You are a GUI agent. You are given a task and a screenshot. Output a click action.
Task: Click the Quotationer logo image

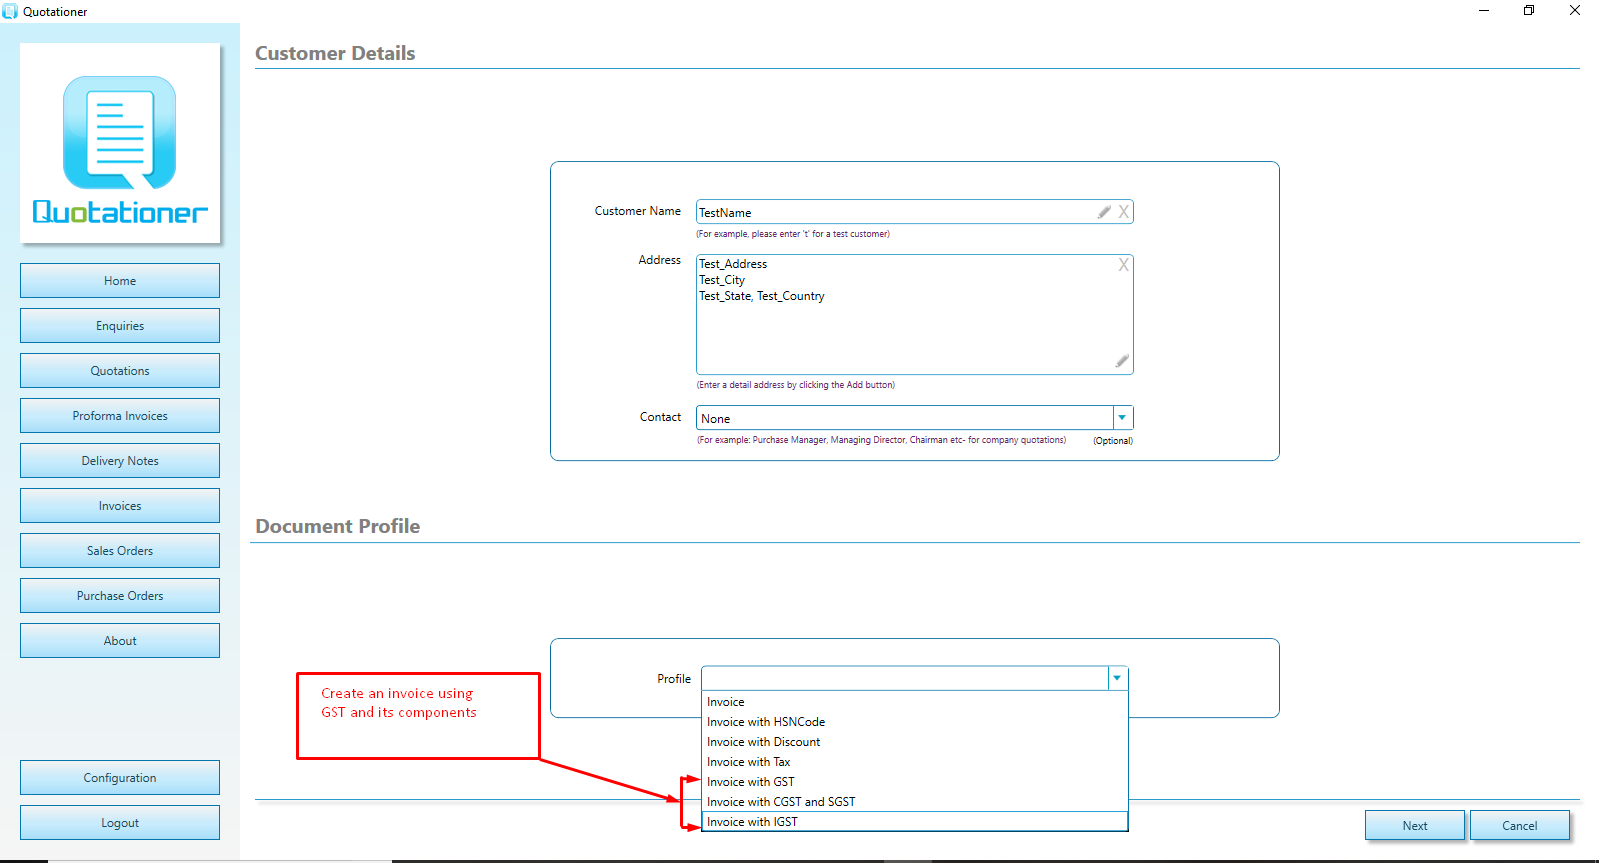[120, 144]
